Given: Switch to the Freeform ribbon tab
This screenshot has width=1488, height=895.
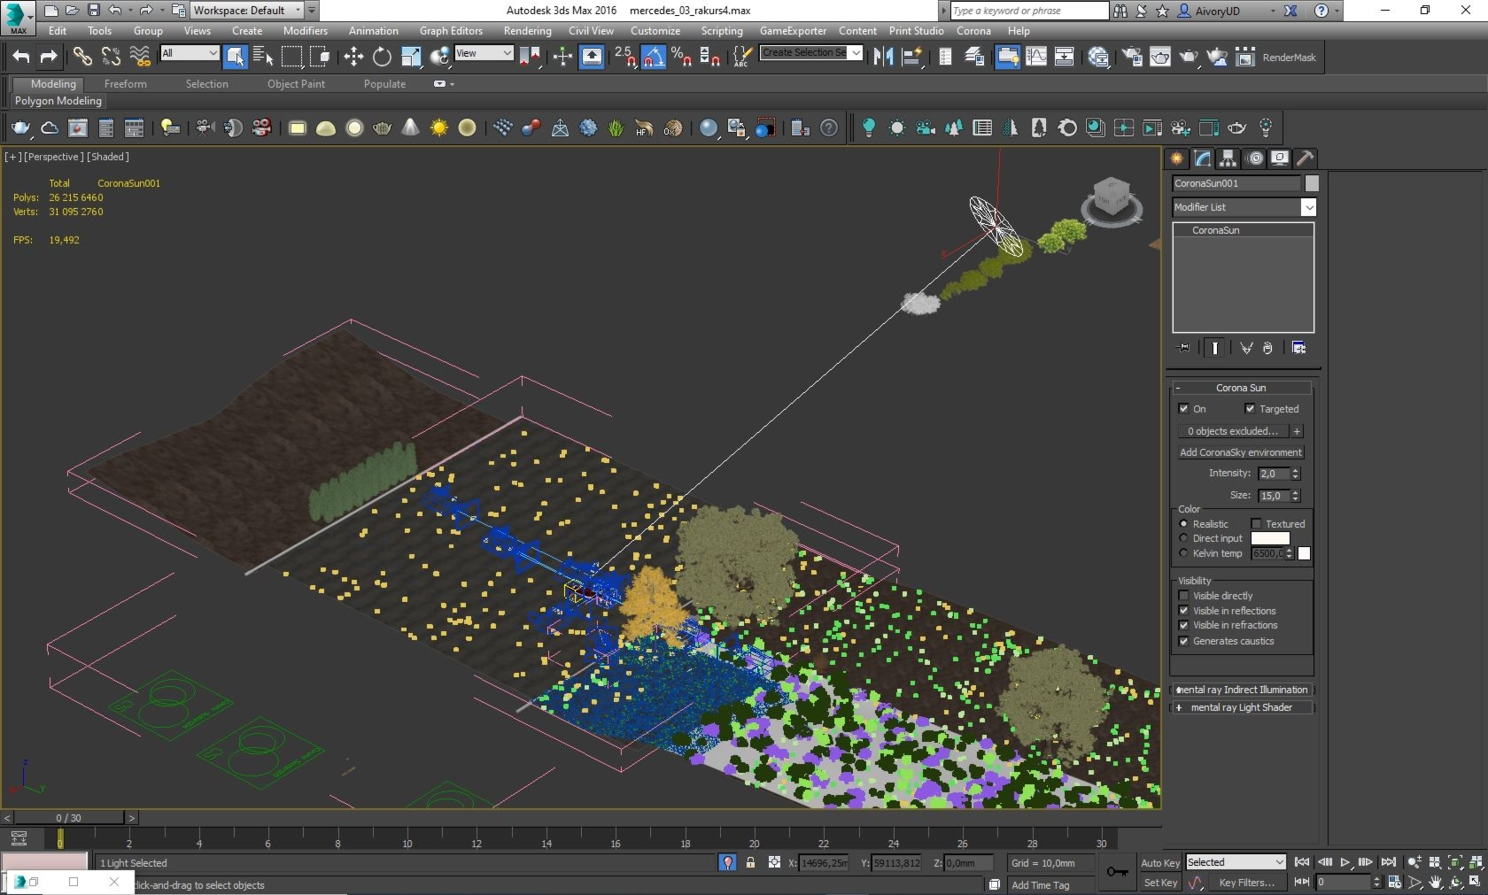Looking at the screenshot, I should [125, 84].
